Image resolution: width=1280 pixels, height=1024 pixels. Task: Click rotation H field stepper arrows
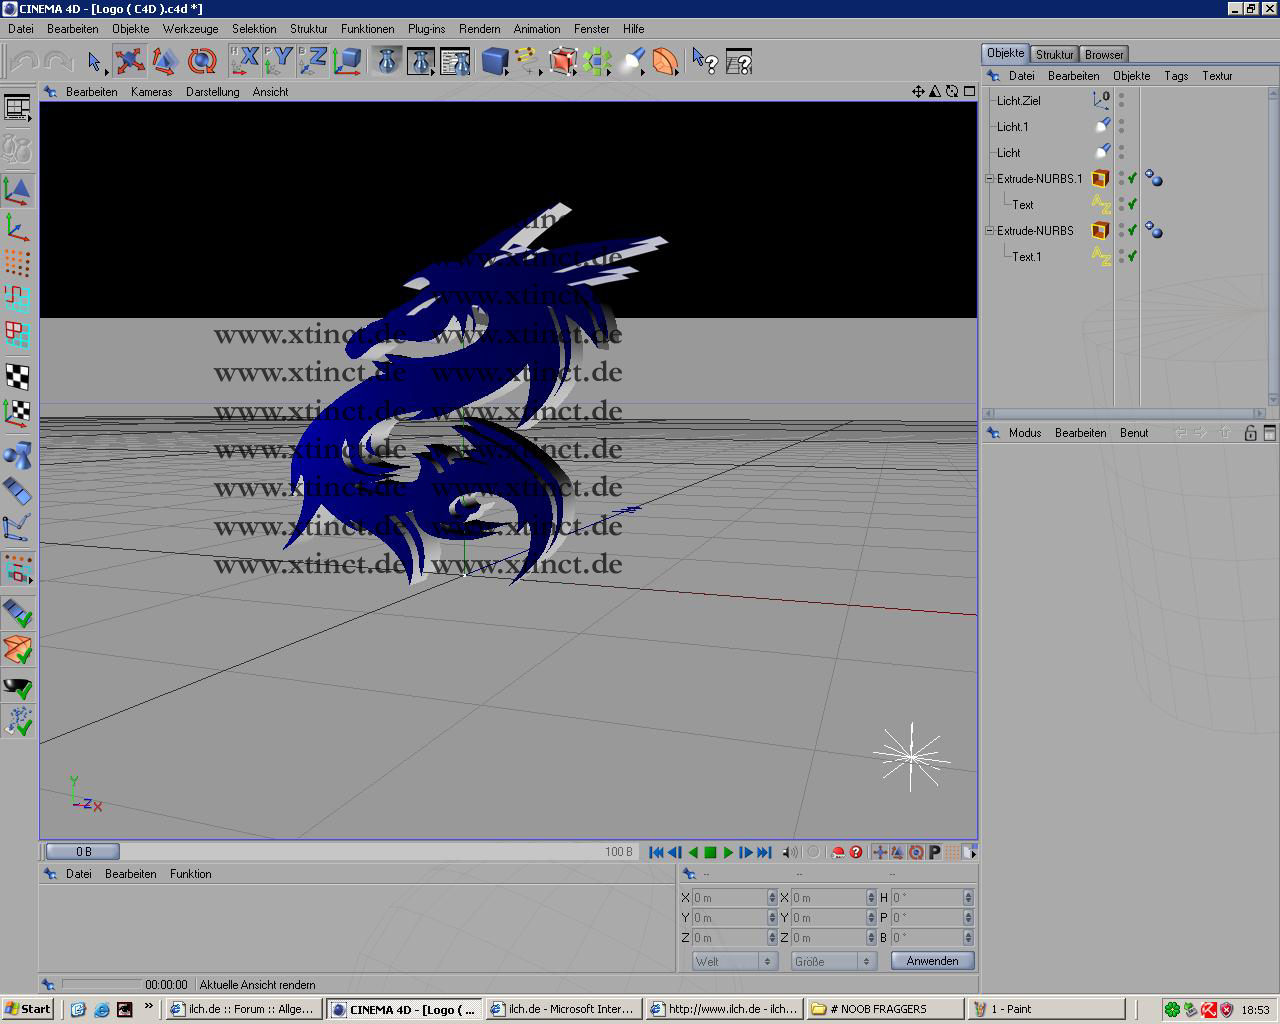tap(968, 897)
